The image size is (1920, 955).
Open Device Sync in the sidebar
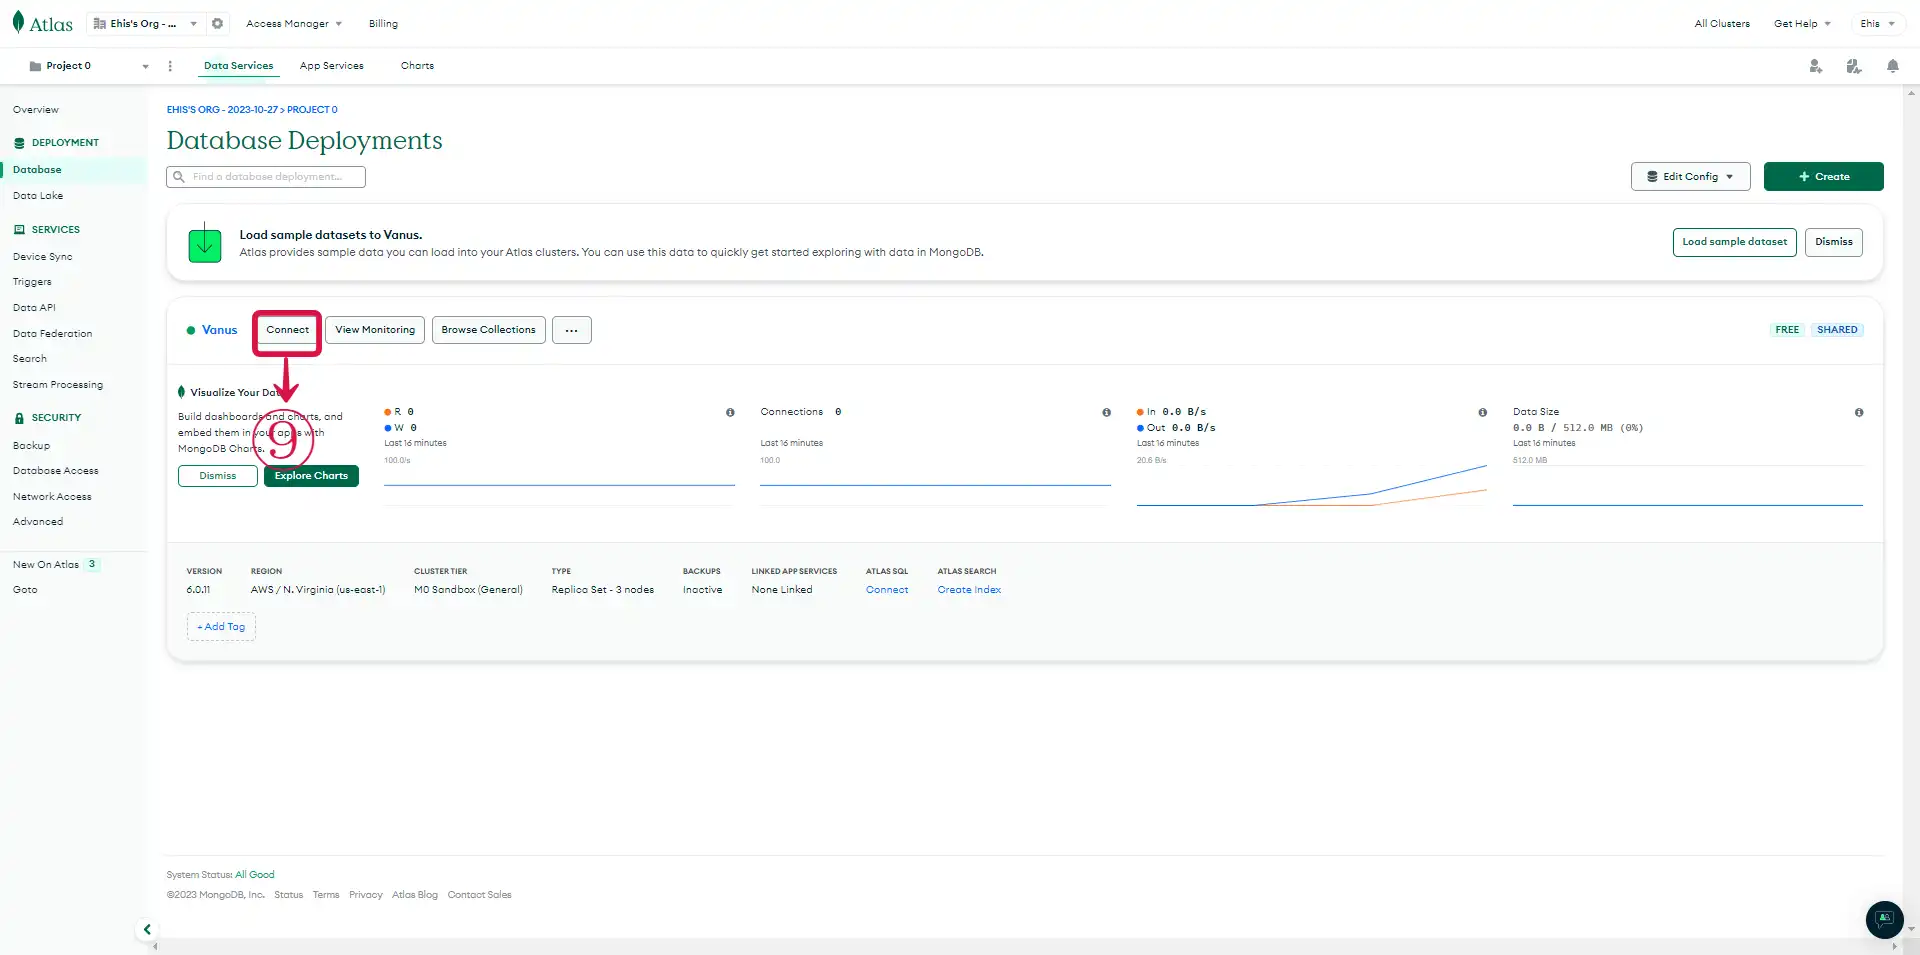click(43, 257)
